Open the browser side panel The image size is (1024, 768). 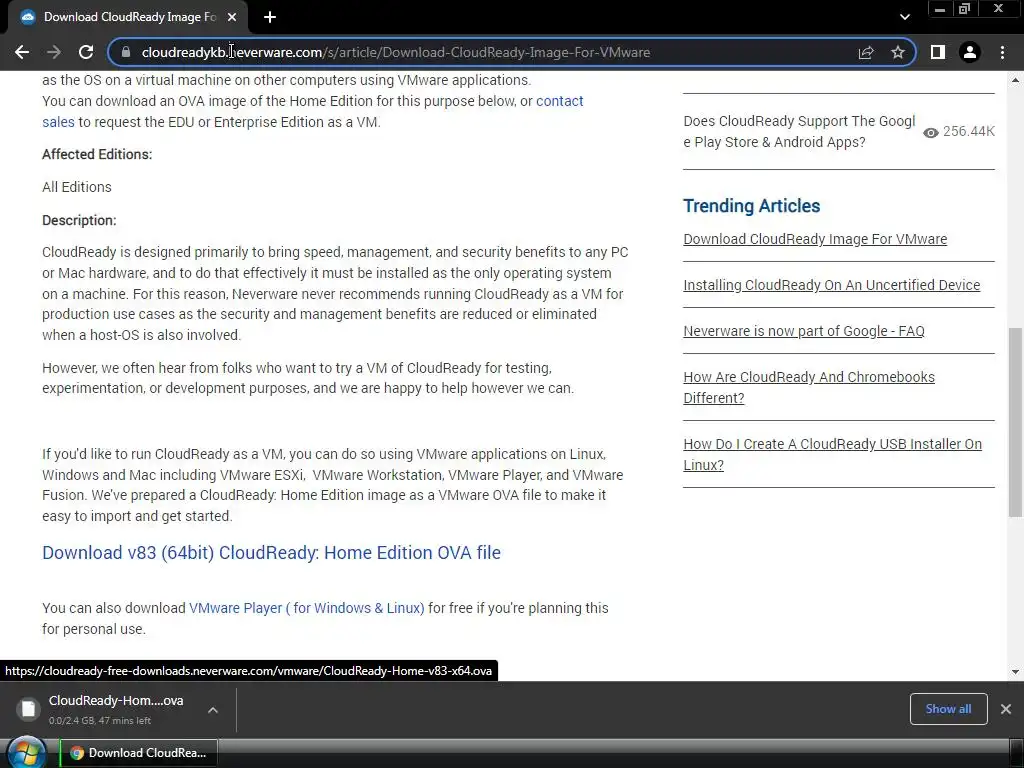[938, 52]
